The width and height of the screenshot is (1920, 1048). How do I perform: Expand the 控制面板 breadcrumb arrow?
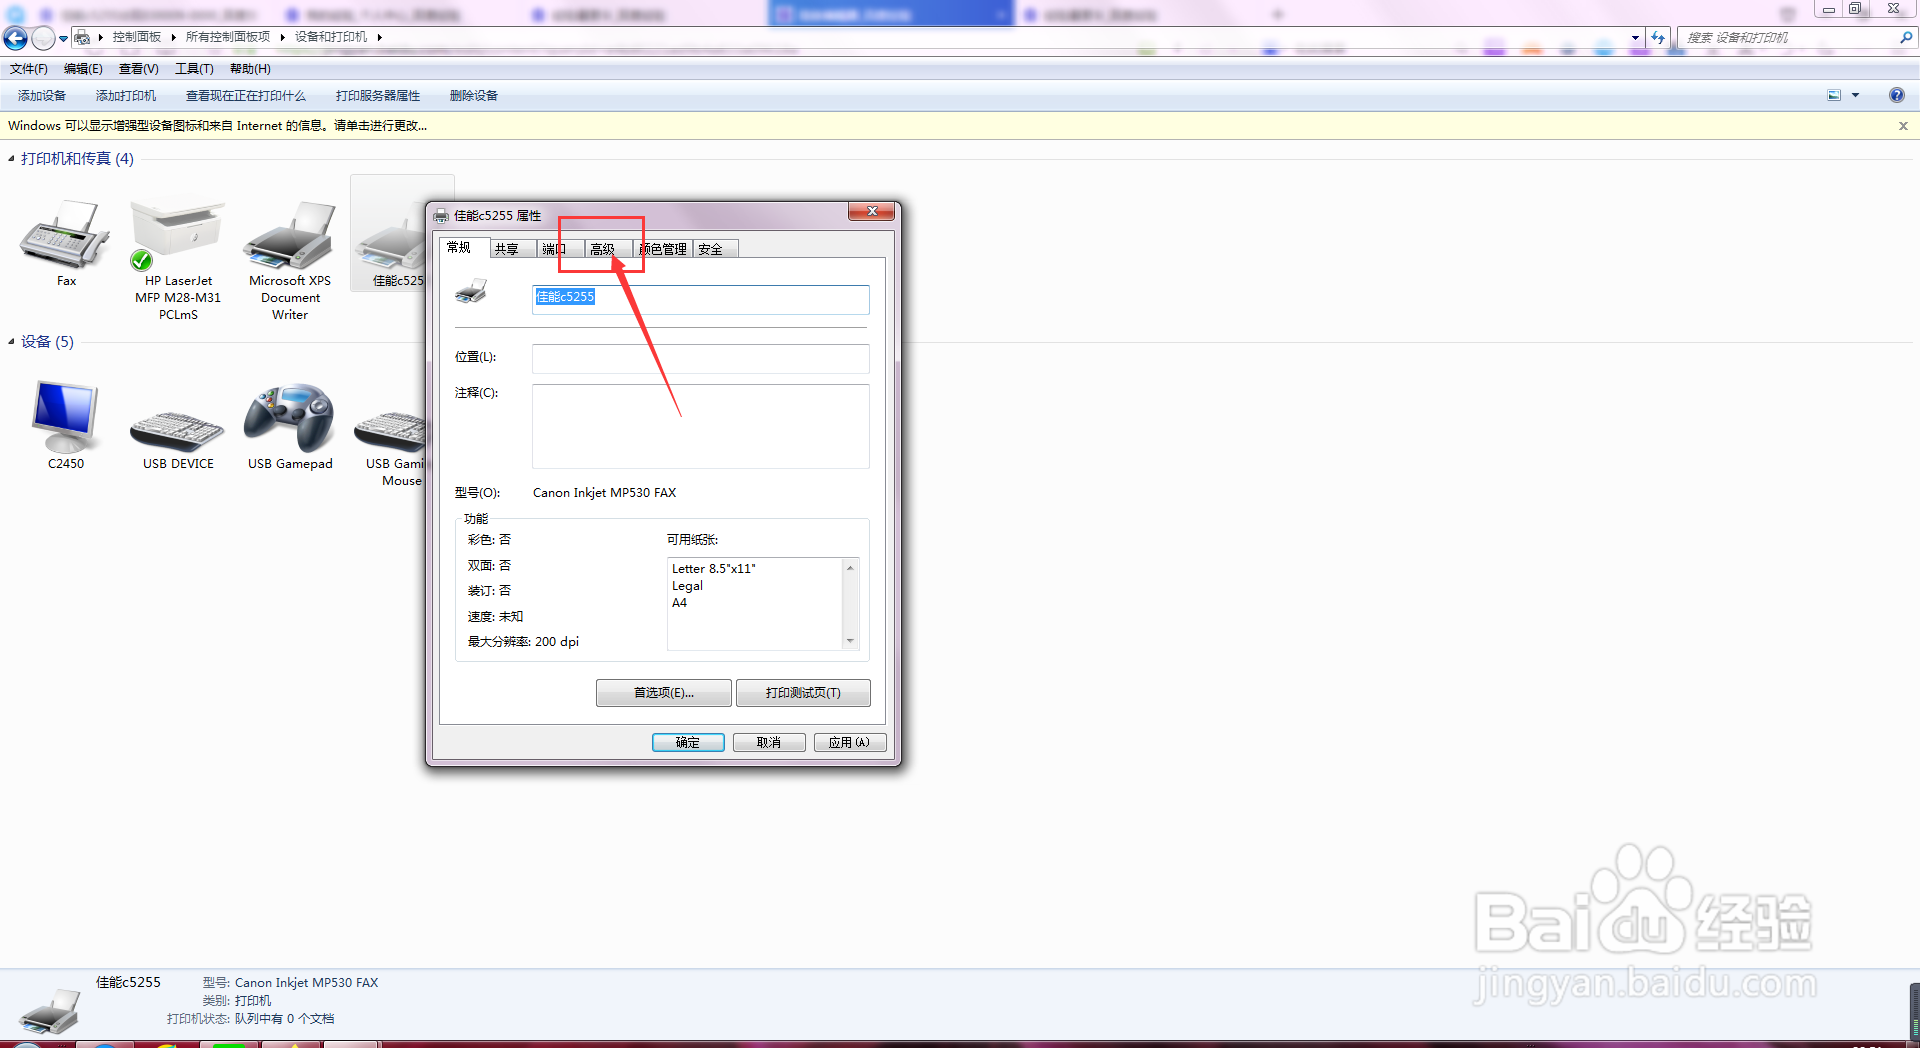[x=173, y=37]
